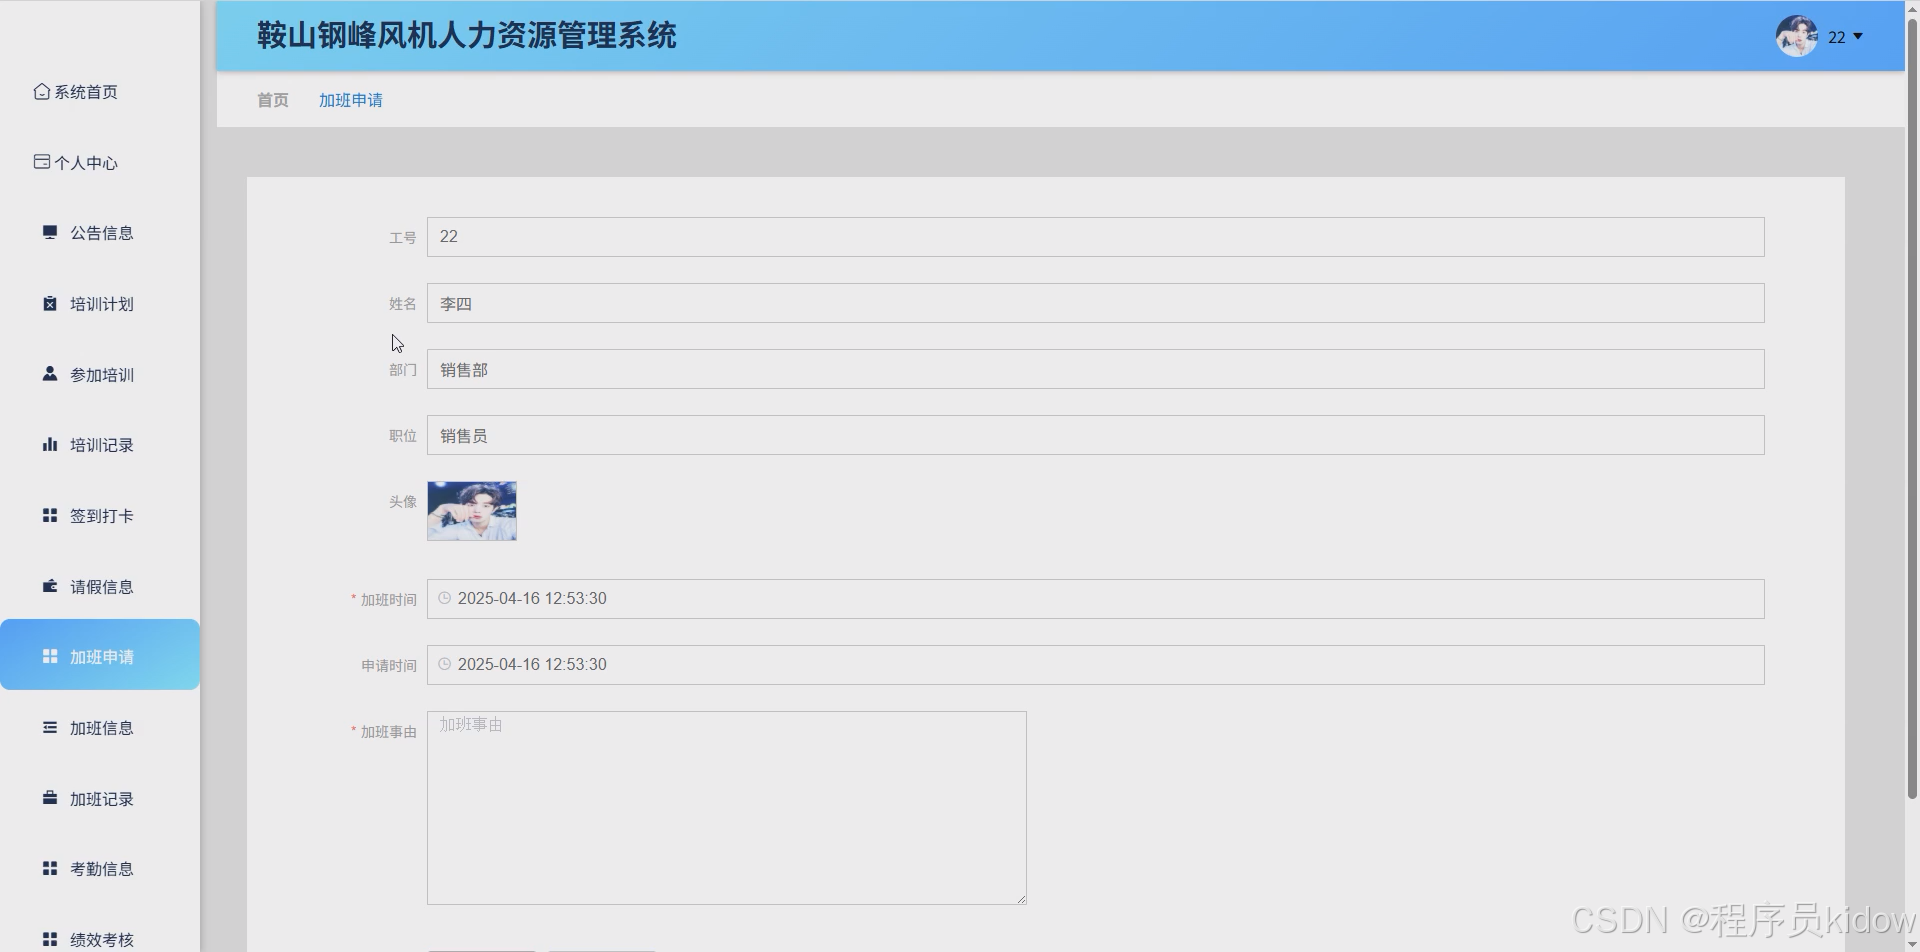Open 加班记录 in the sidebar
The image size is (1920, 952).
click(x=100, y=799)
